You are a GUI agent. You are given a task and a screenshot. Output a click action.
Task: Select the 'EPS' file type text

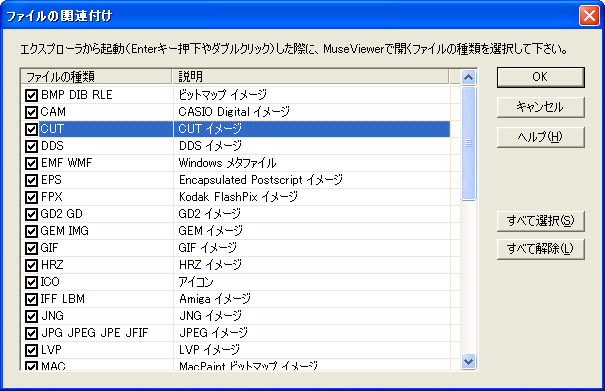click(x=51, y=180)
